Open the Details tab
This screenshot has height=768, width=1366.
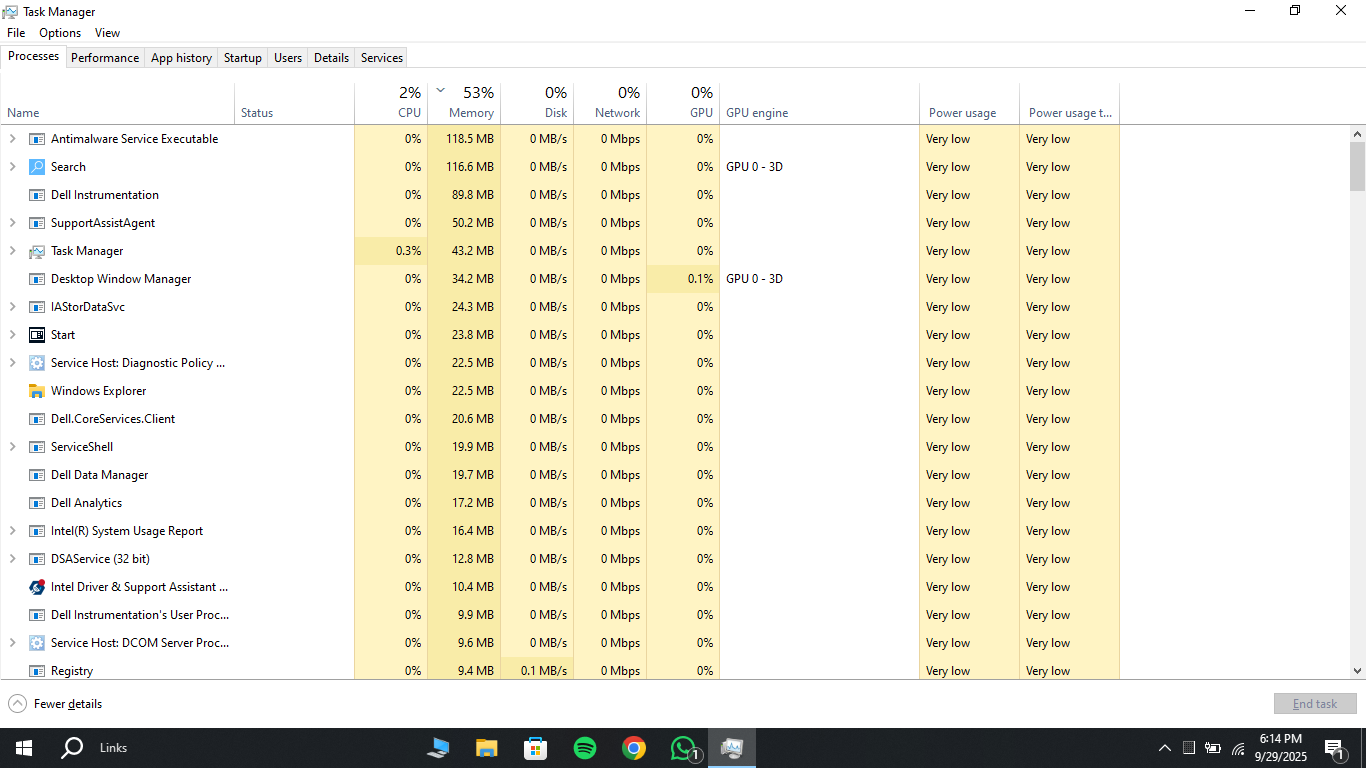(331, 58)
